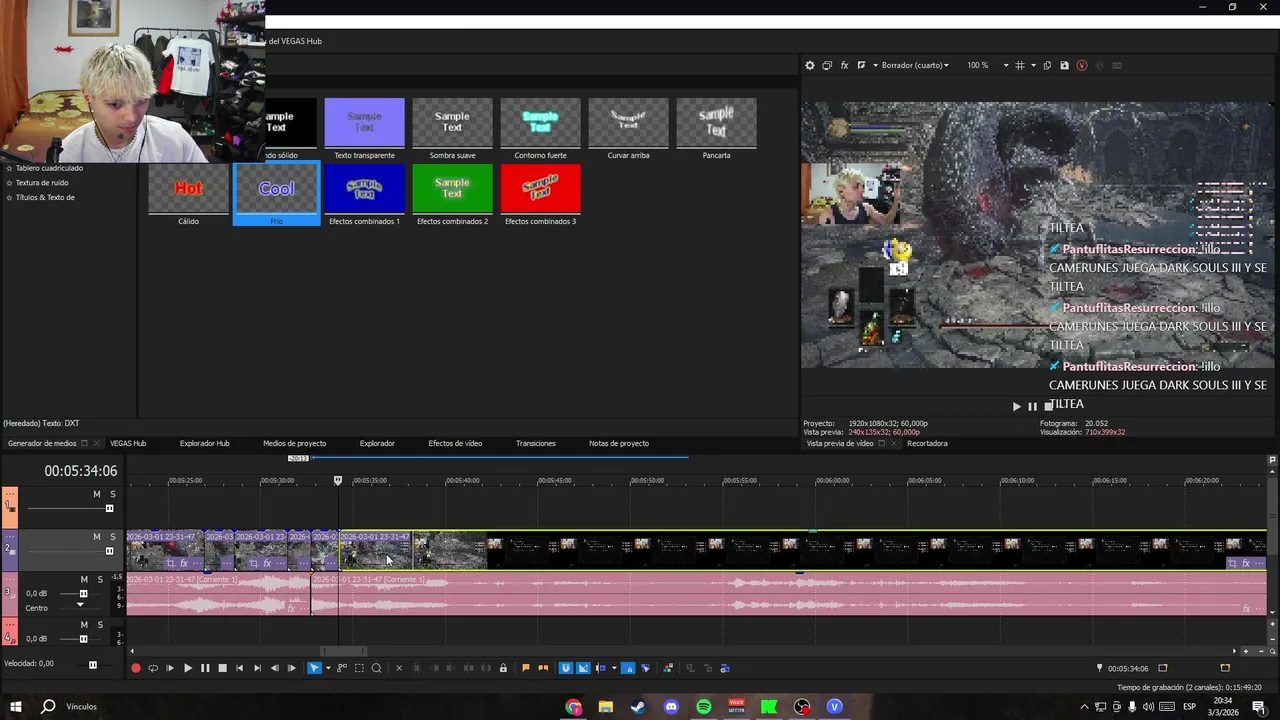Copy preview snapshot to clipboard

[1047, 65]
